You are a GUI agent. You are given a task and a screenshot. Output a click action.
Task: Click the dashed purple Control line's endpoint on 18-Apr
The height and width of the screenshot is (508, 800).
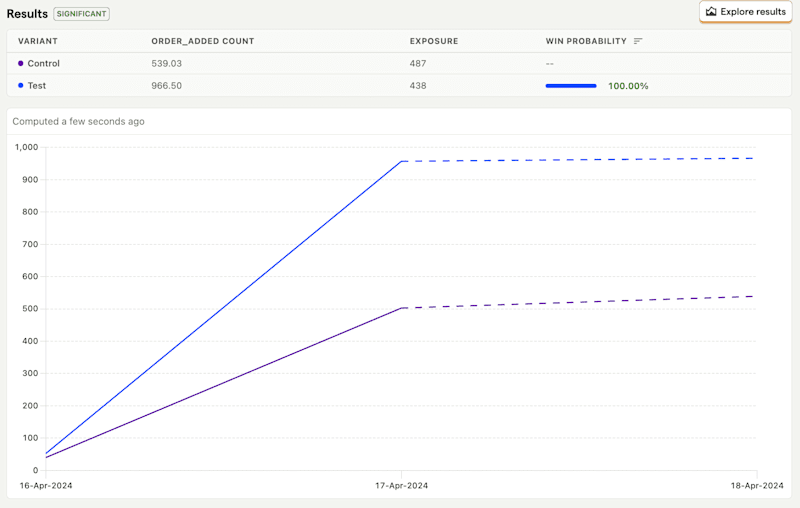[754, 296]
